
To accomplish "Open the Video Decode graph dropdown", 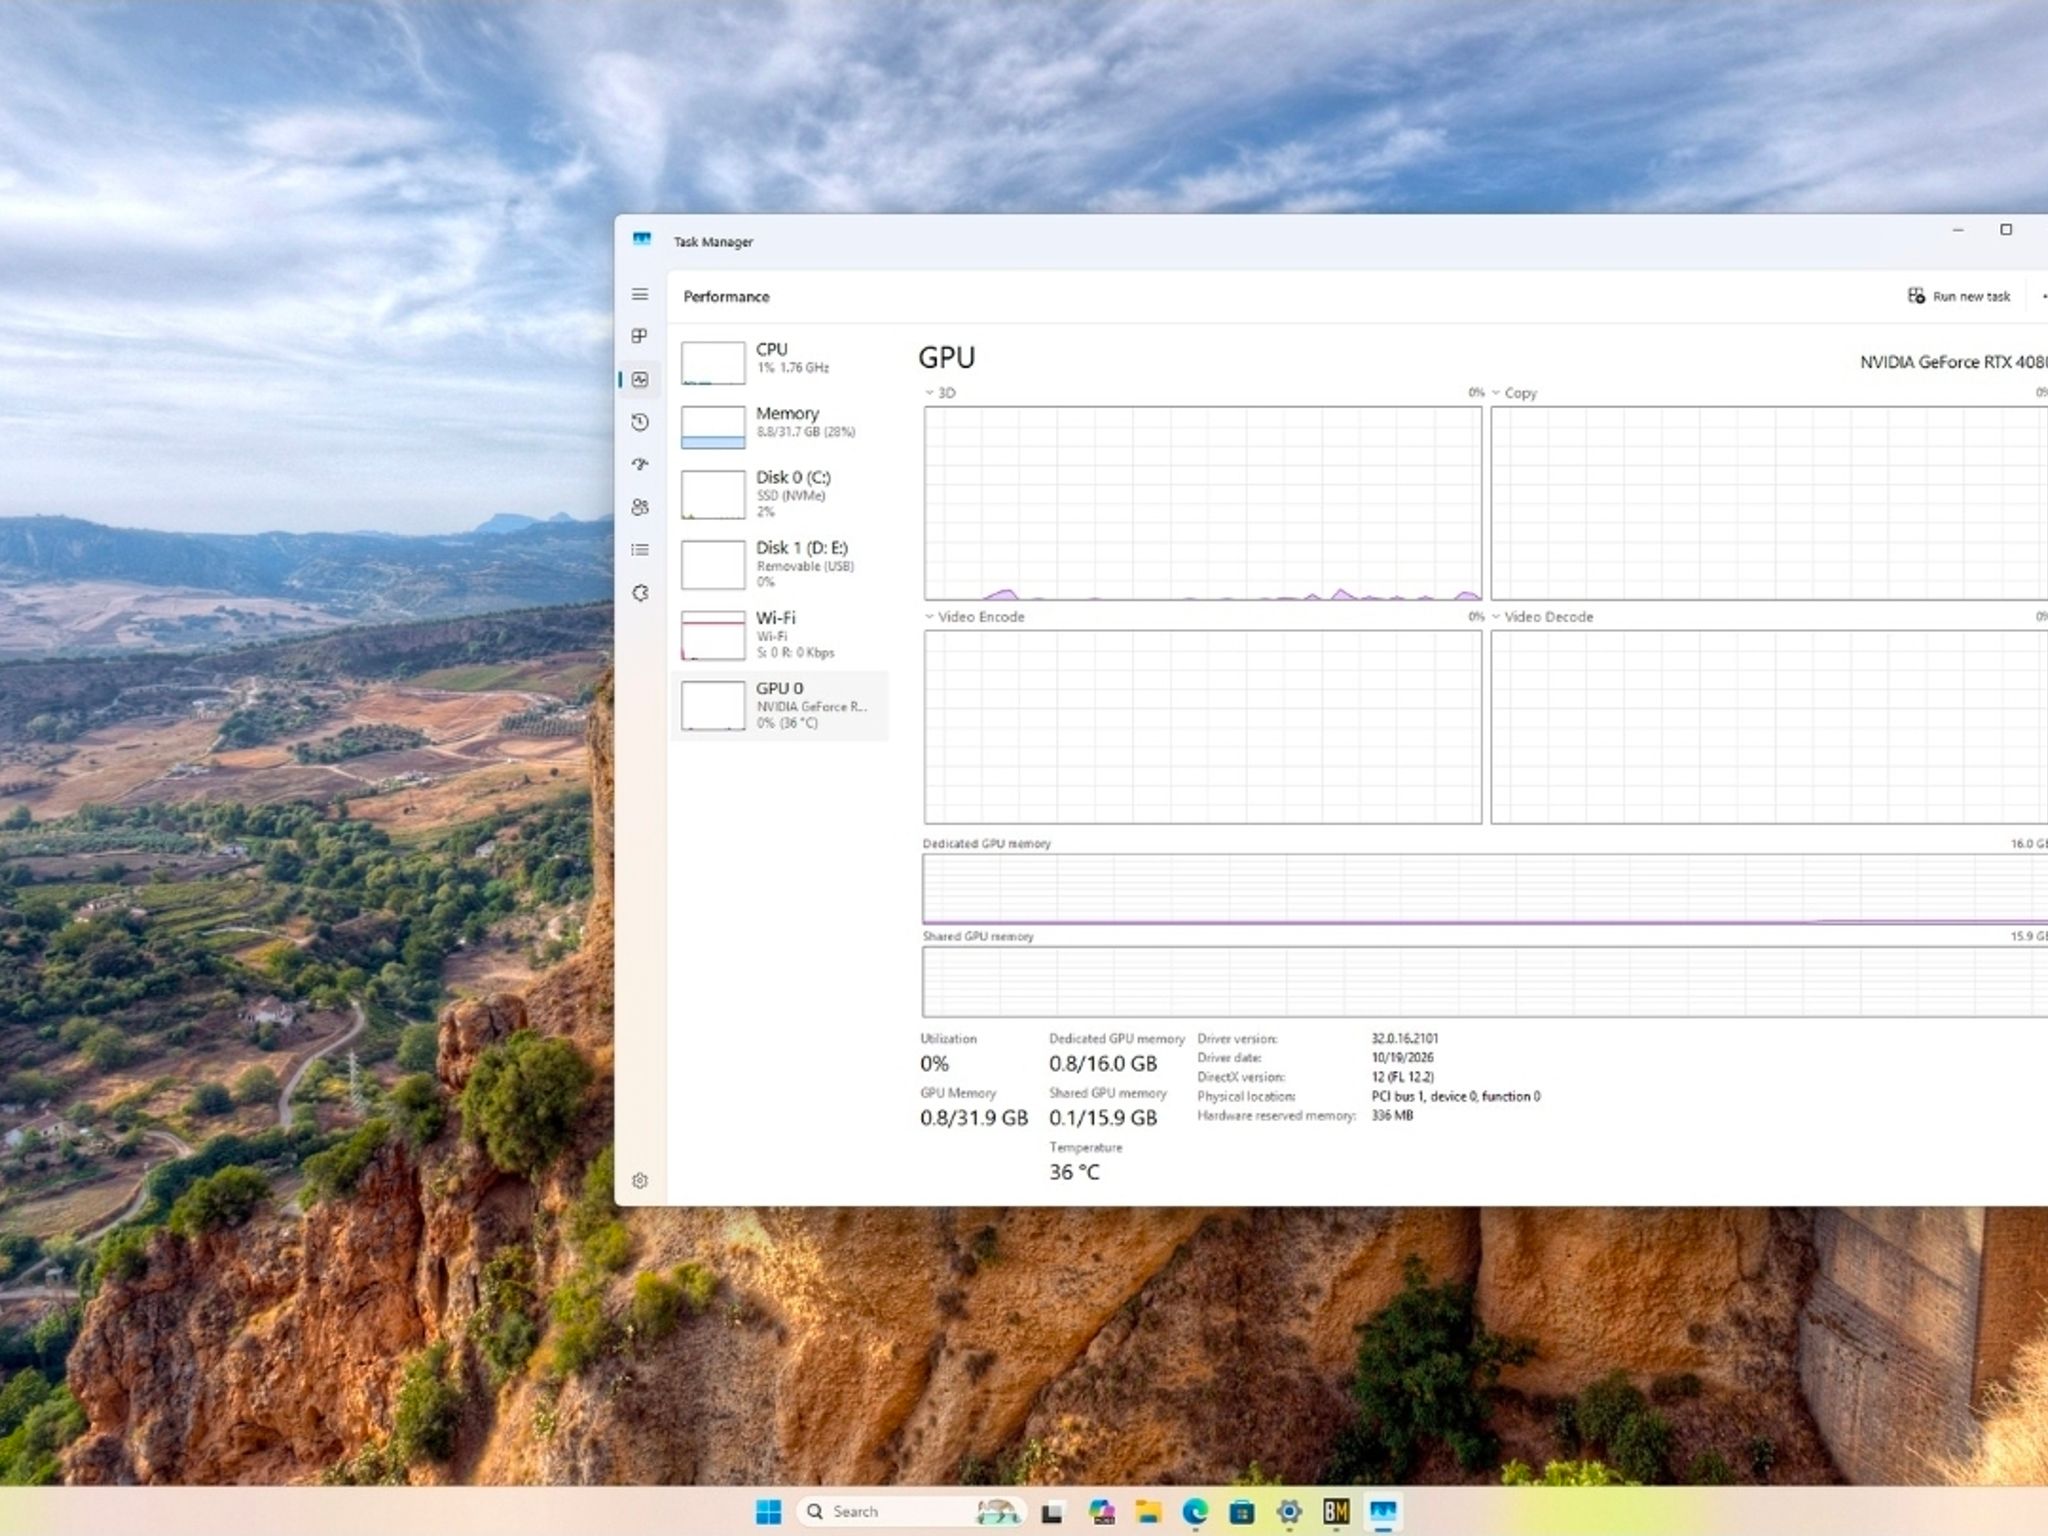I will [1542, 617].
